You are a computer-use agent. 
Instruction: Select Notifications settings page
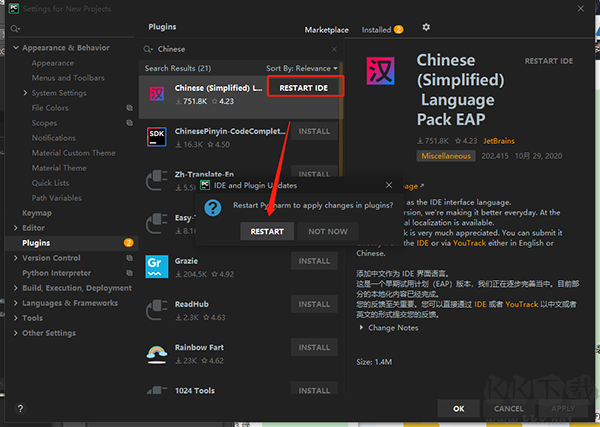click(54, 138)
